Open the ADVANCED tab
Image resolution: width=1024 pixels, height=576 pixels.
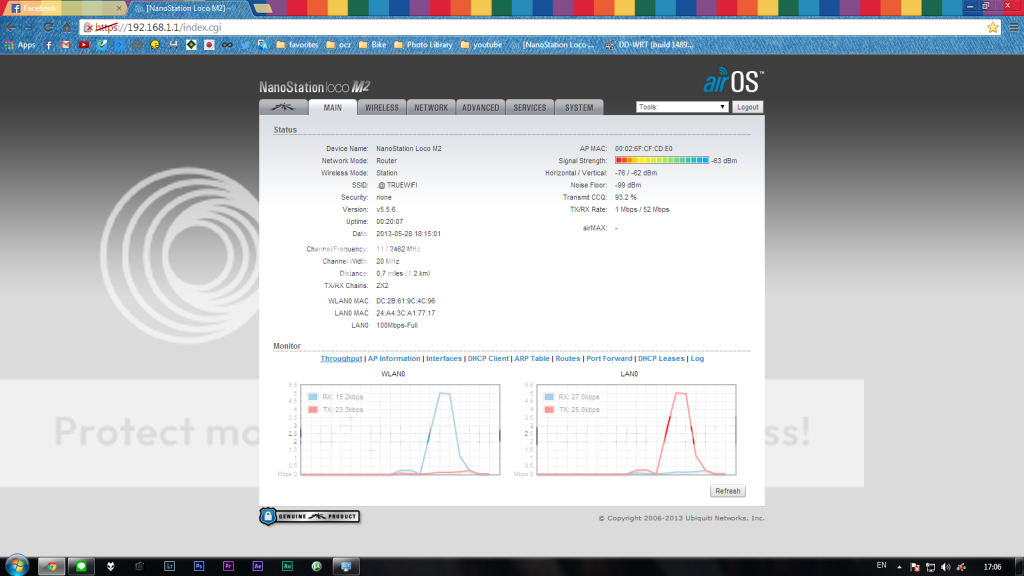pyautogui.click(x=481, y=108)
